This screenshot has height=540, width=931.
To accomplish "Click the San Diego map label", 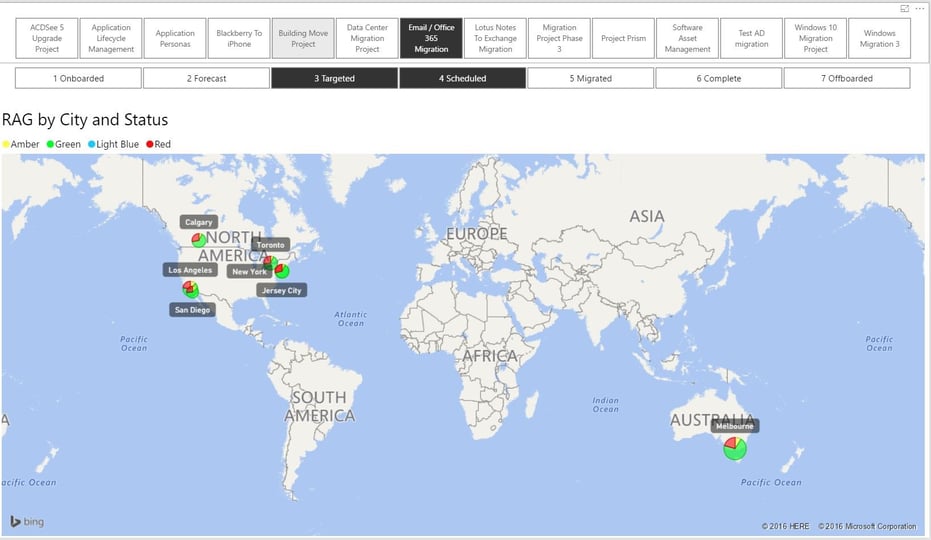I will pos(192,310).
